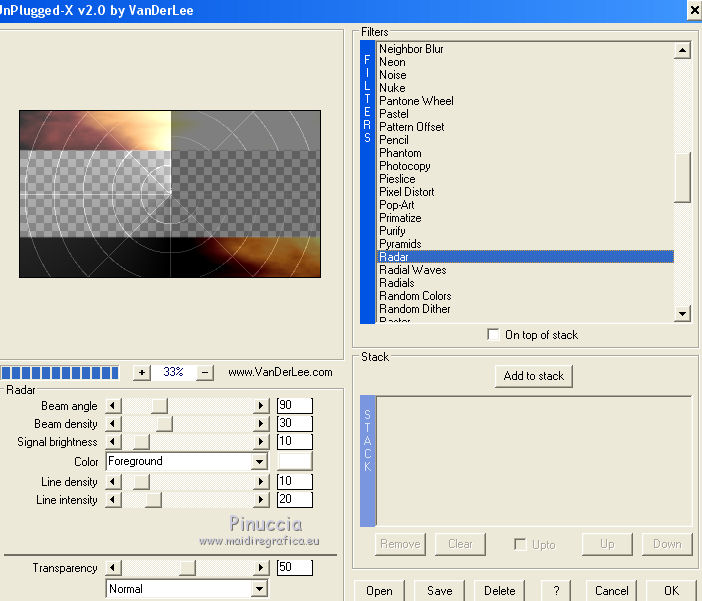Click the Signal brightness left arrow
The image size is (702, 601).
pos(113,442)
